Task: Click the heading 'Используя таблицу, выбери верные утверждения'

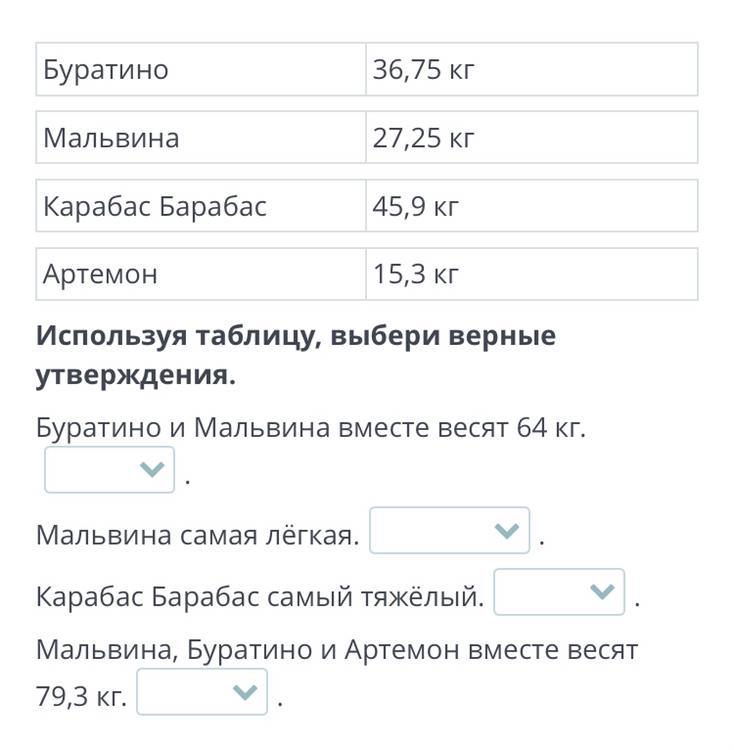Action: coord(296,355)
